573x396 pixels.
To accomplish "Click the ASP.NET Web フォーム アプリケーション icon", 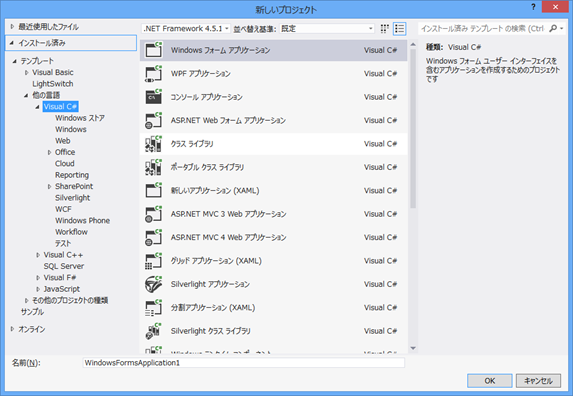I will point(153,120).
